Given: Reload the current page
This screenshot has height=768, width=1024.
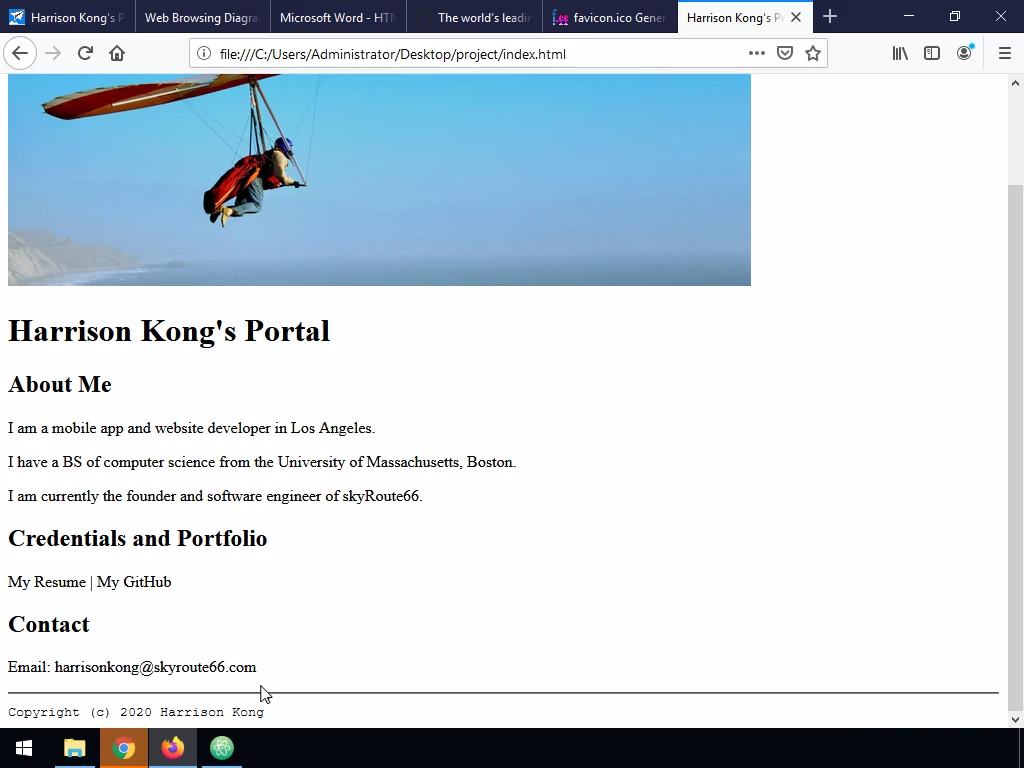Looking at the screenshot, I should click(85, 54).
